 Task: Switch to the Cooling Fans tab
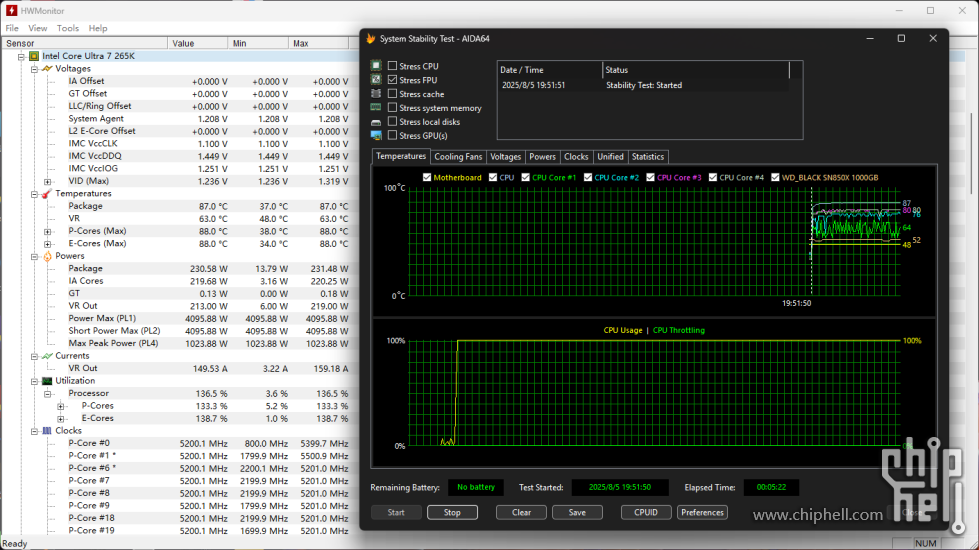pyautogui.click(x=458, y=157)
